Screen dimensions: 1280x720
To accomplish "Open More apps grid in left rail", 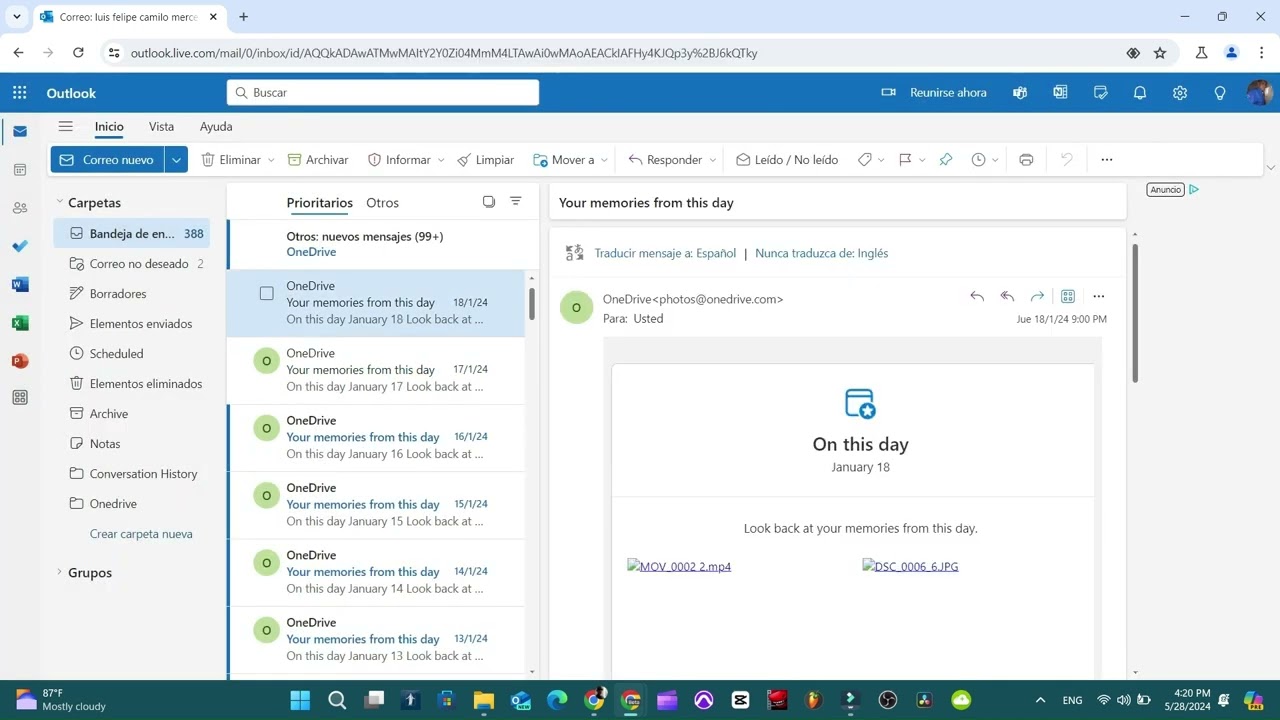I will point(19,398).
